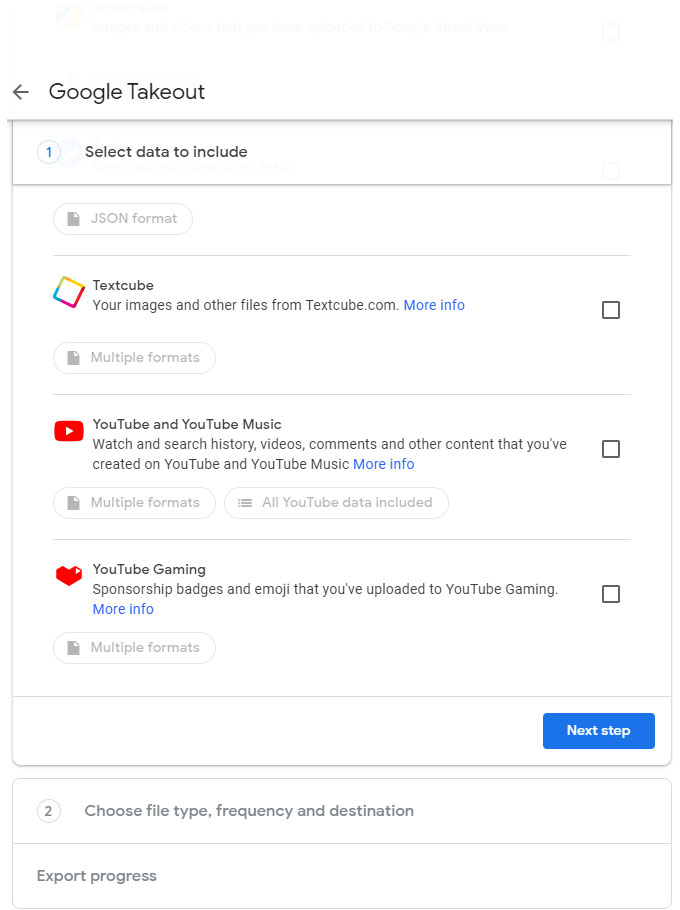The height and width of the screenshot is (910, 680).
Task: Open Textcube Multiple formats options
Action: pos(134,358)
